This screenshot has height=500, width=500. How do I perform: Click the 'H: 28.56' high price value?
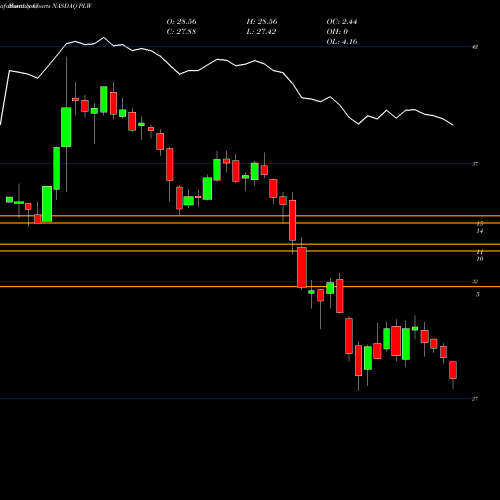(262, 22)
